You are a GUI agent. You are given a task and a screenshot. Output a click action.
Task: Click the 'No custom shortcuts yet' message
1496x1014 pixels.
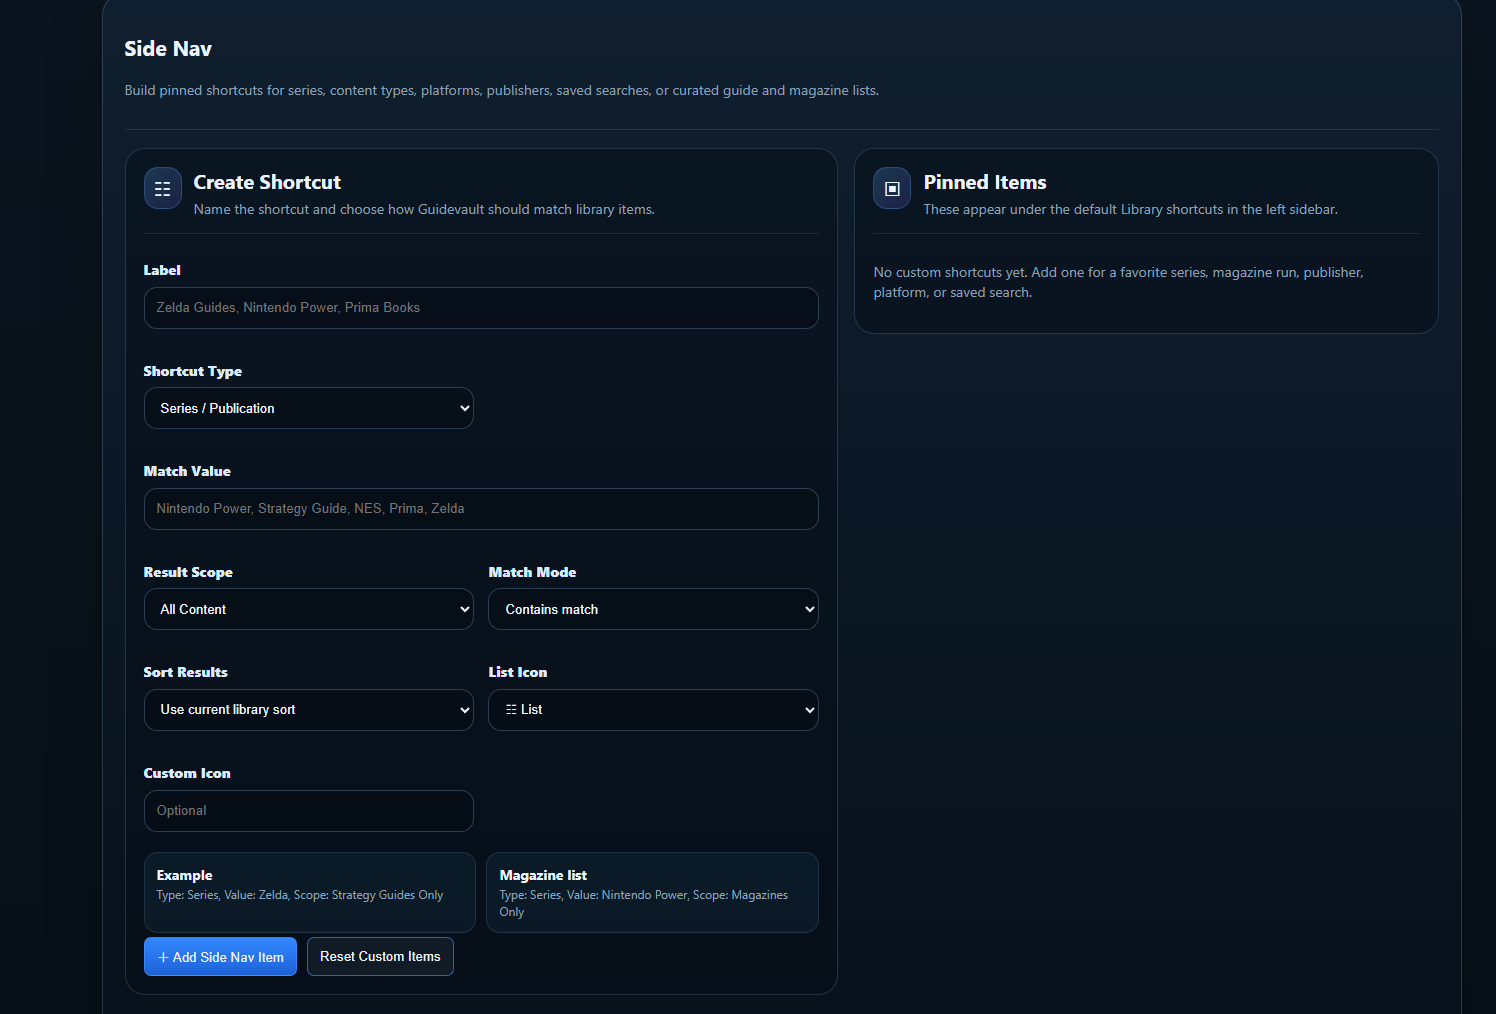click(x=1118, y=282)
